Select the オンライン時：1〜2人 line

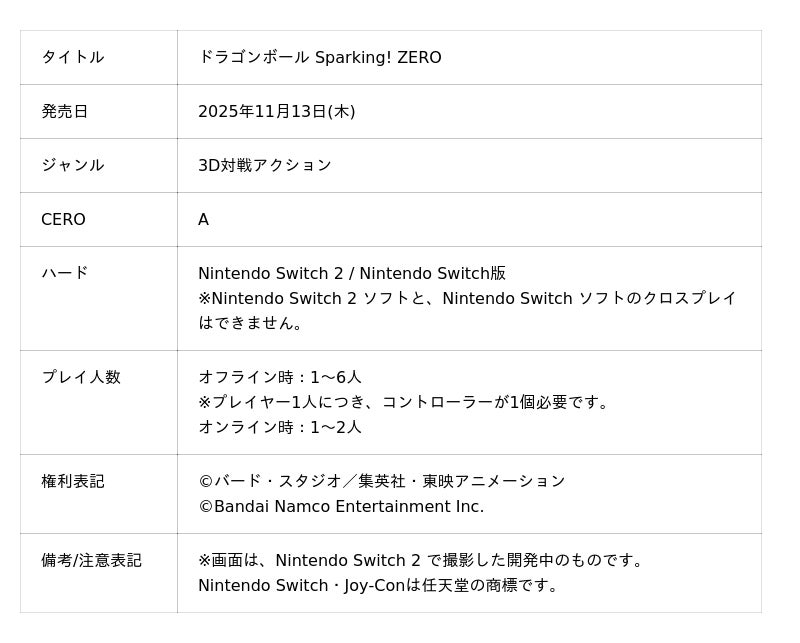click(279, 427)
